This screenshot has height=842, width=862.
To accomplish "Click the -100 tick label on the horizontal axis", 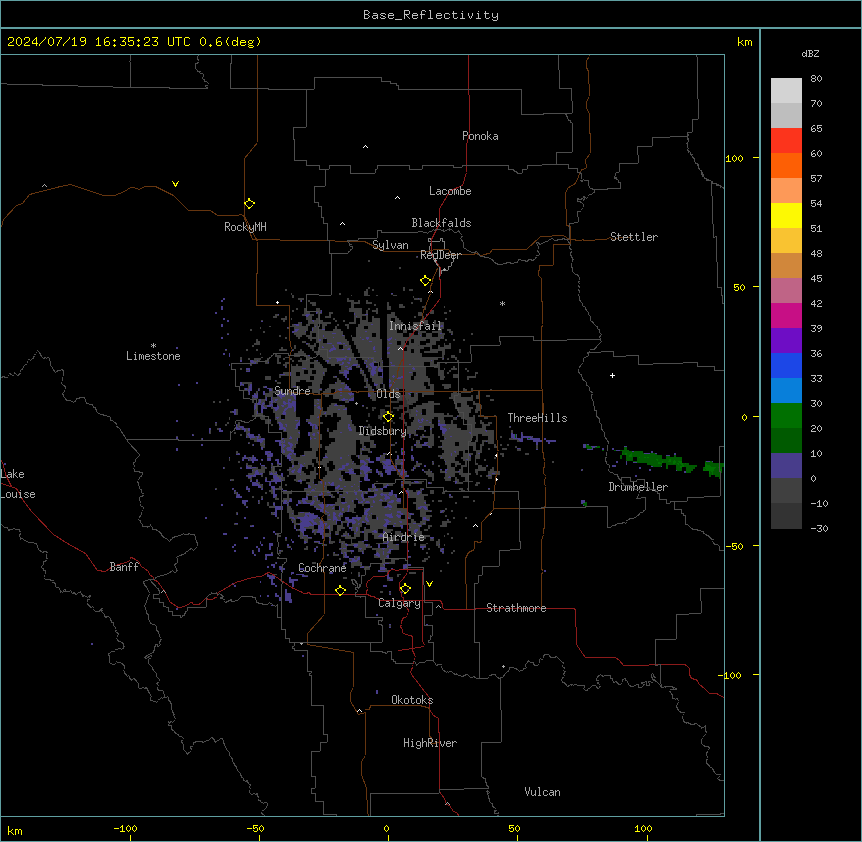I will pyautogui.click(x=125, y=828).
